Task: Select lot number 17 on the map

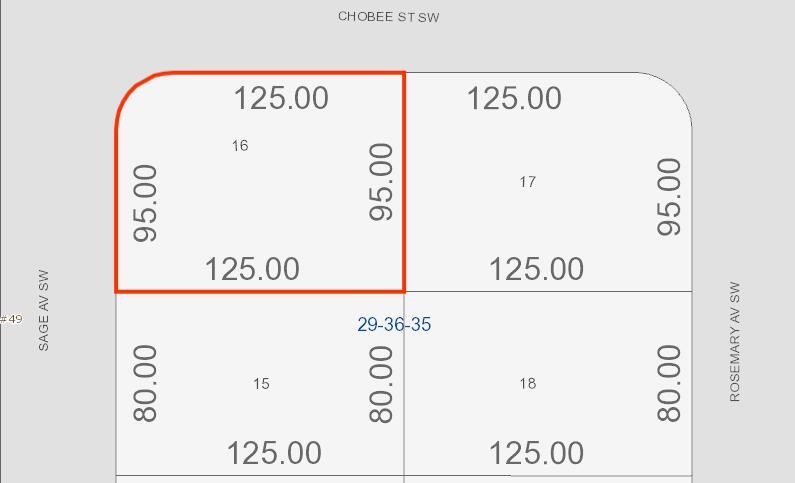Action: [527, 182]
